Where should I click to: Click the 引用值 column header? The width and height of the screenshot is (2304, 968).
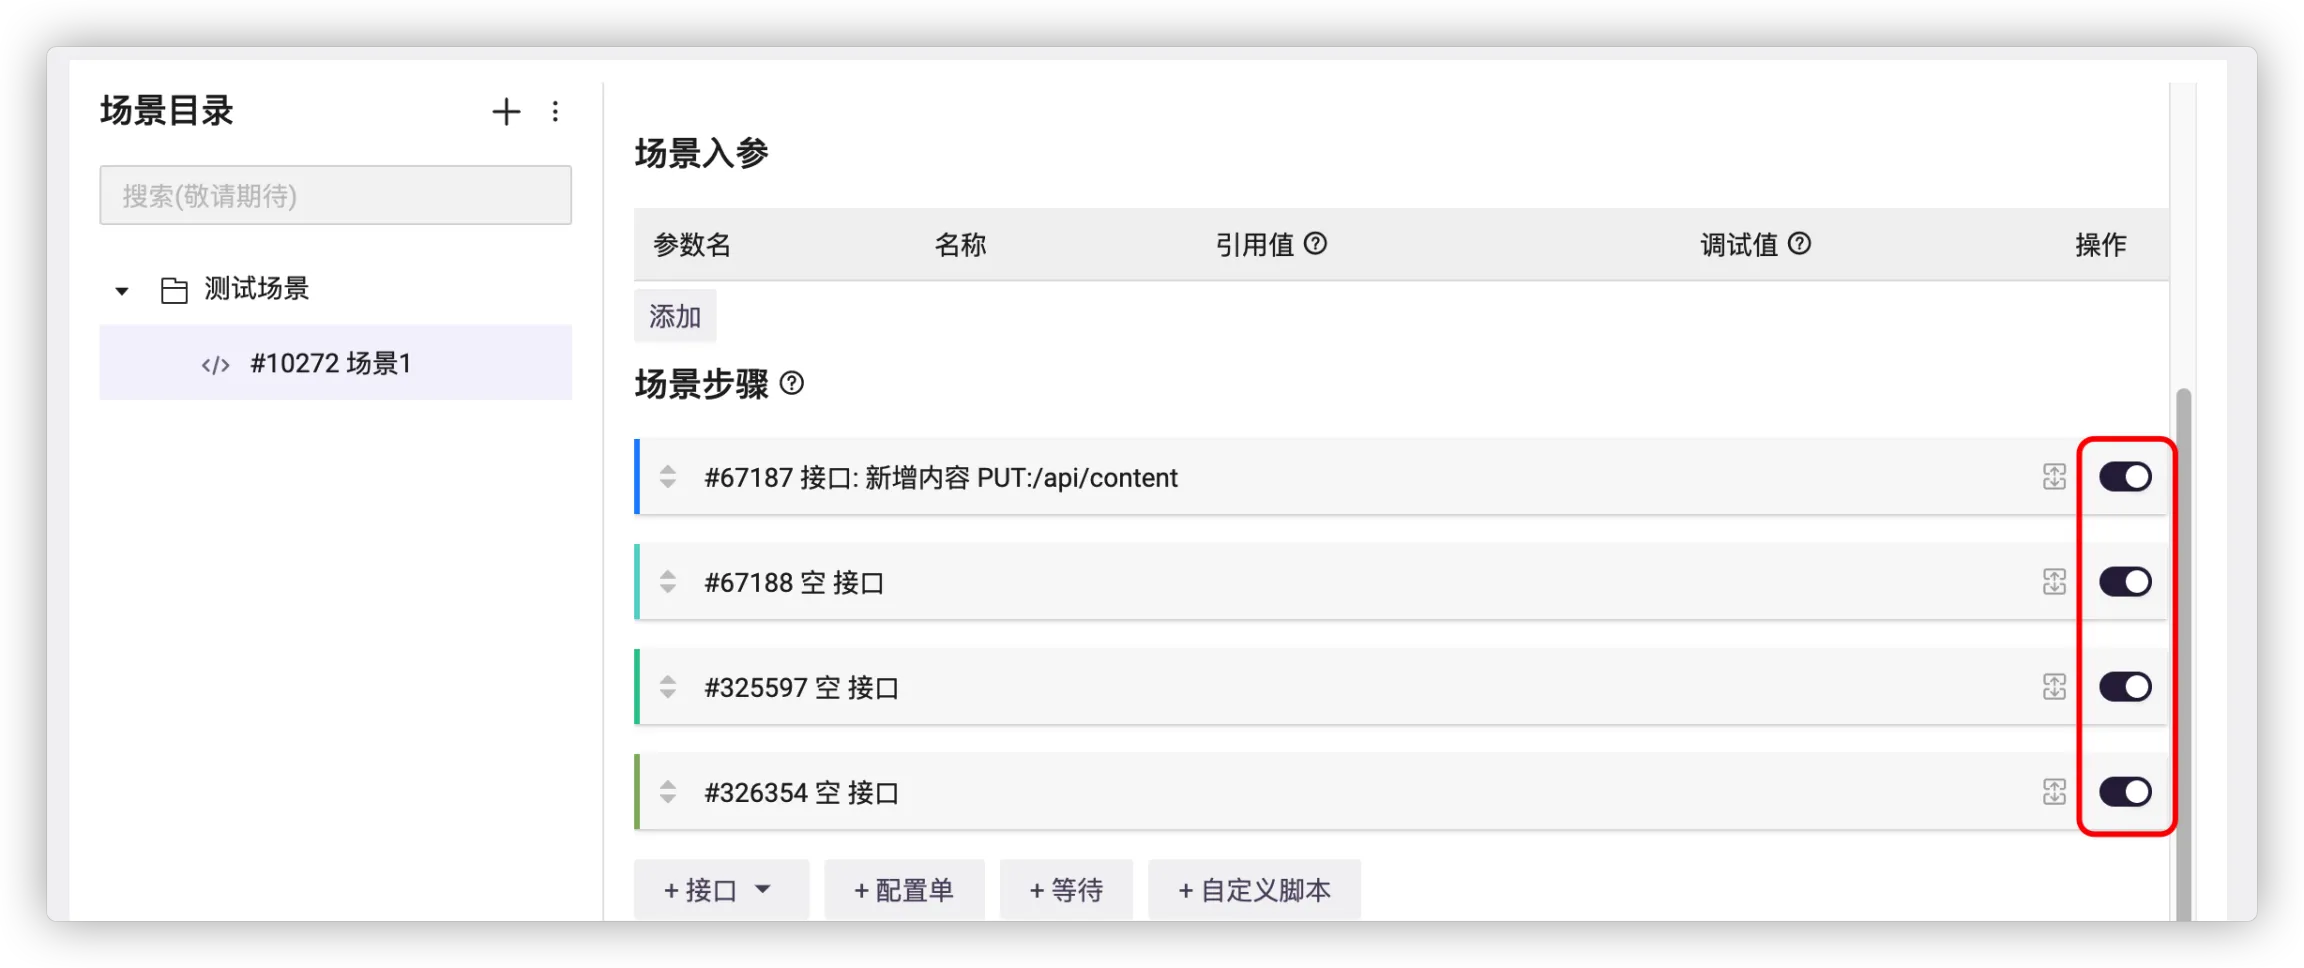click(x=1255, y=244)
